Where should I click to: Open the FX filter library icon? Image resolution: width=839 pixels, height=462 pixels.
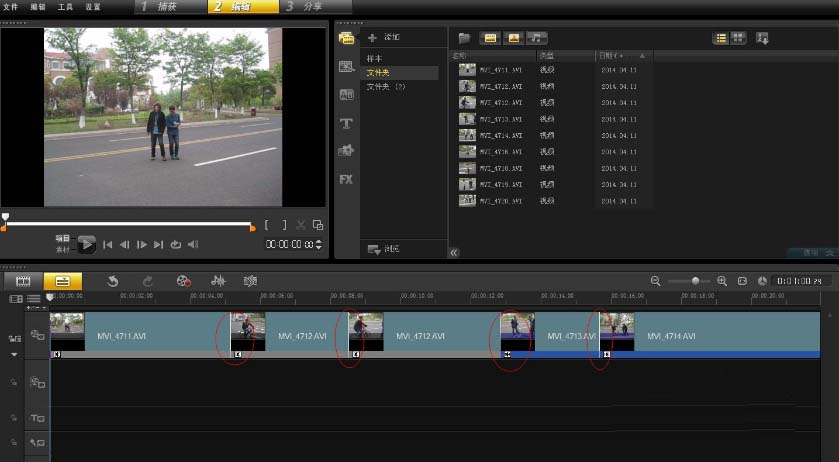tap(346, 179)
